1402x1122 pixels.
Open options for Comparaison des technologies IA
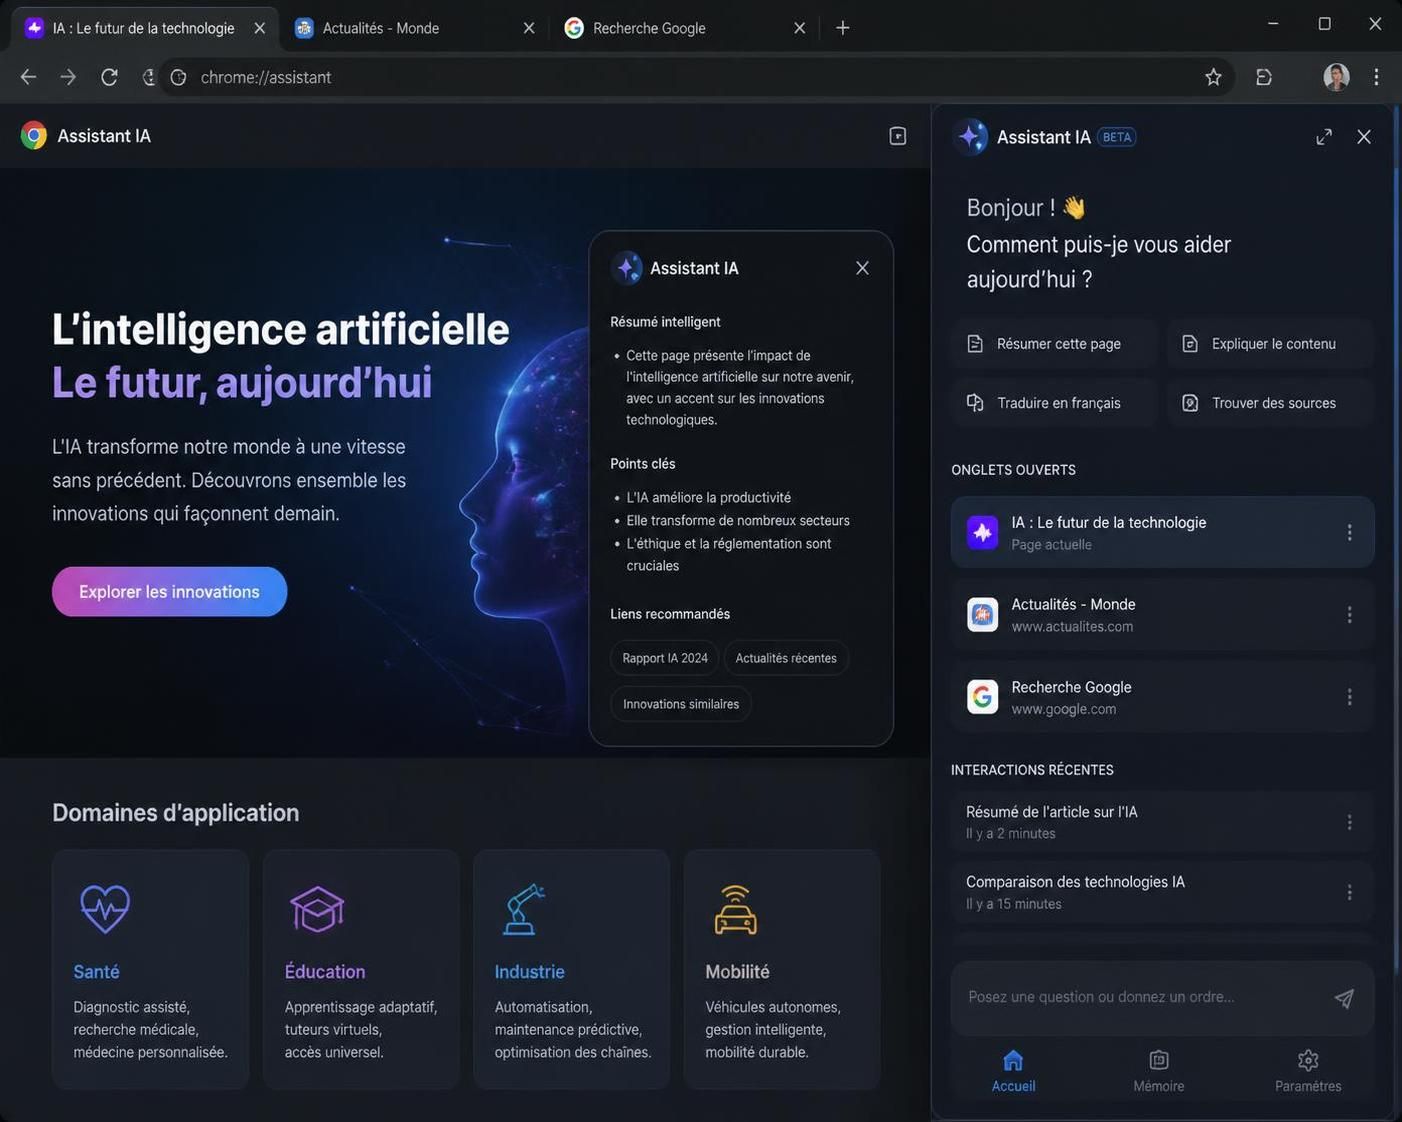[x=1349, y=892]
